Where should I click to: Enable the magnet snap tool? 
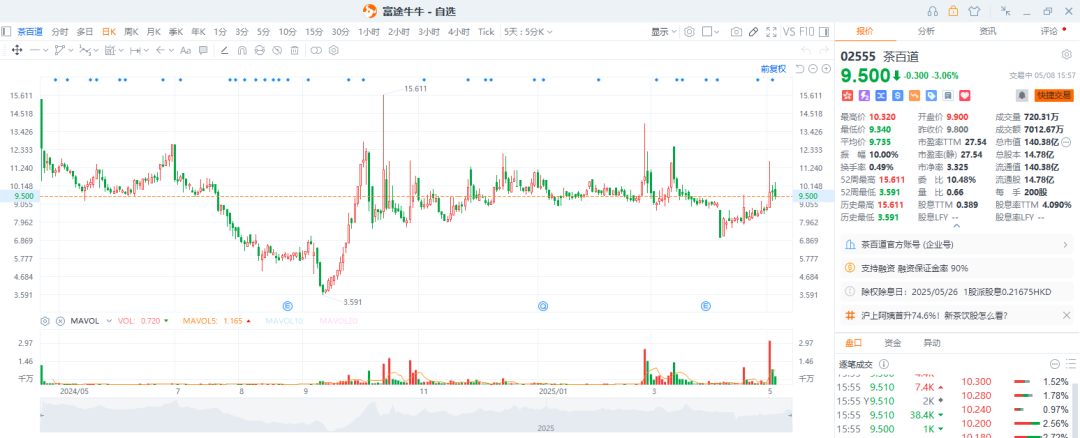(242, 50)
